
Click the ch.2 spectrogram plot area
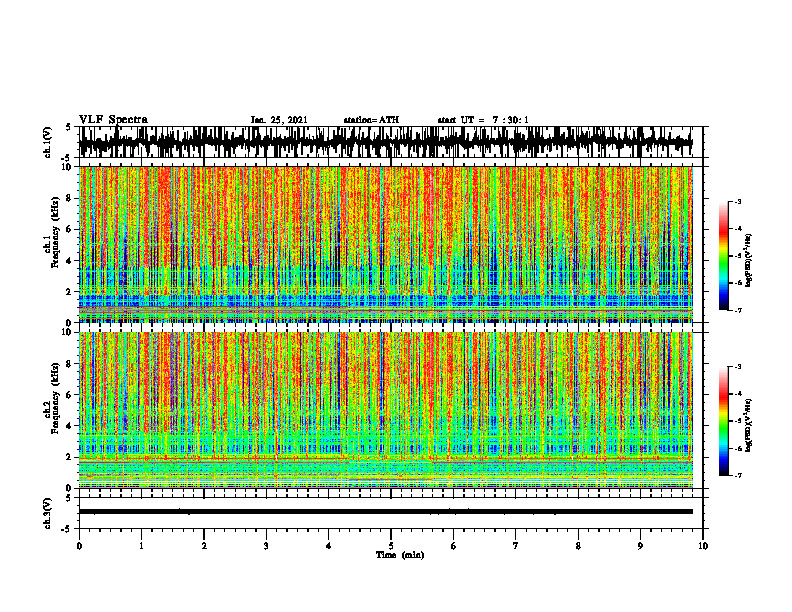[x=385, y=410]
